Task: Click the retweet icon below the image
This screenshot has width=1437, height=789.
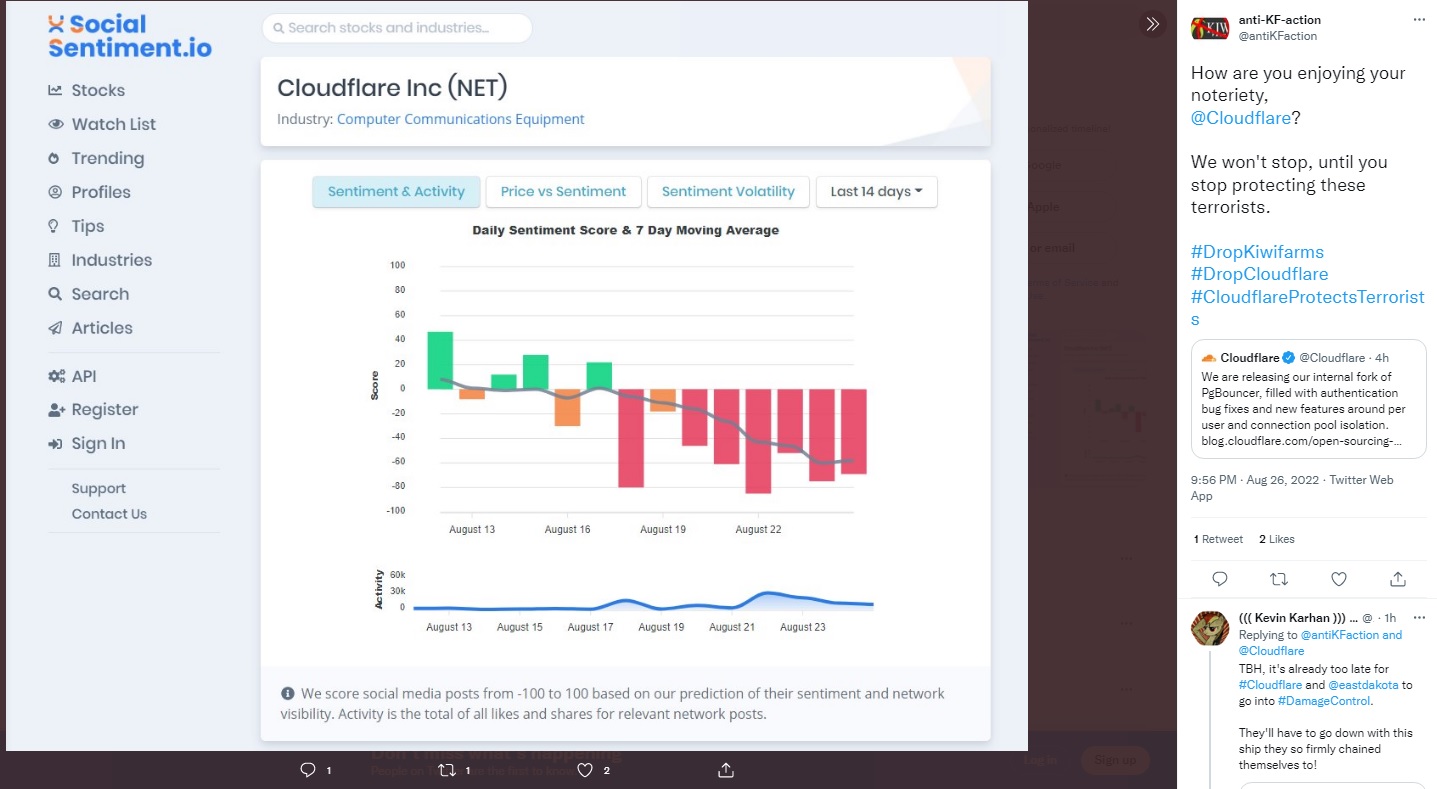Action: pyautogui.click(x=447, y=770)
